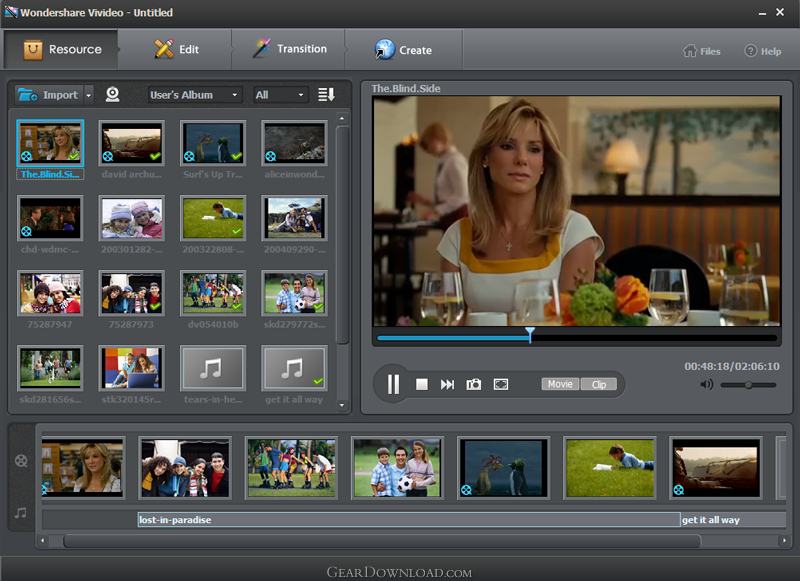This screenshot has width=800, height=581.
Task: Select the four friends clip in storyboard
Action: pos(185,468)
